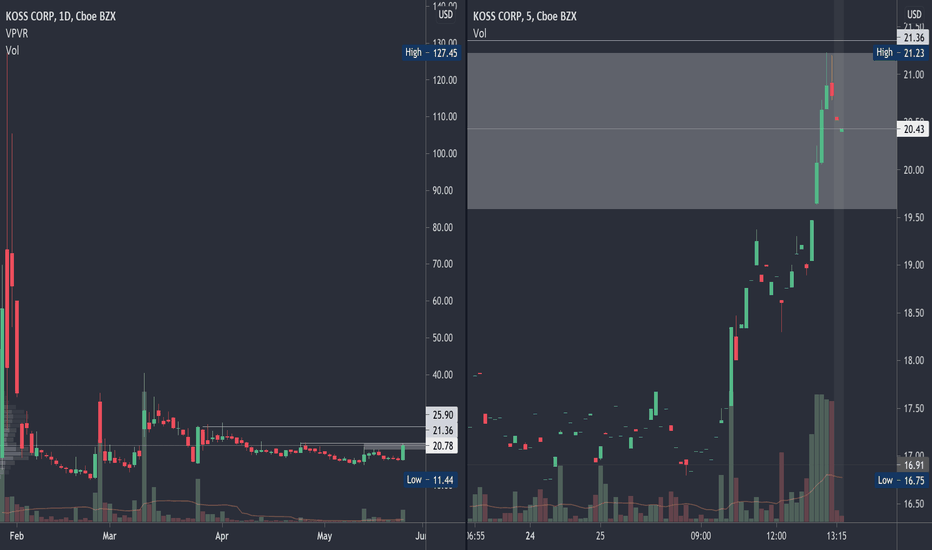Click the High 21.23 label on the right chart
Viewport: 932px width, 550px height.
[x=900, y=53]
